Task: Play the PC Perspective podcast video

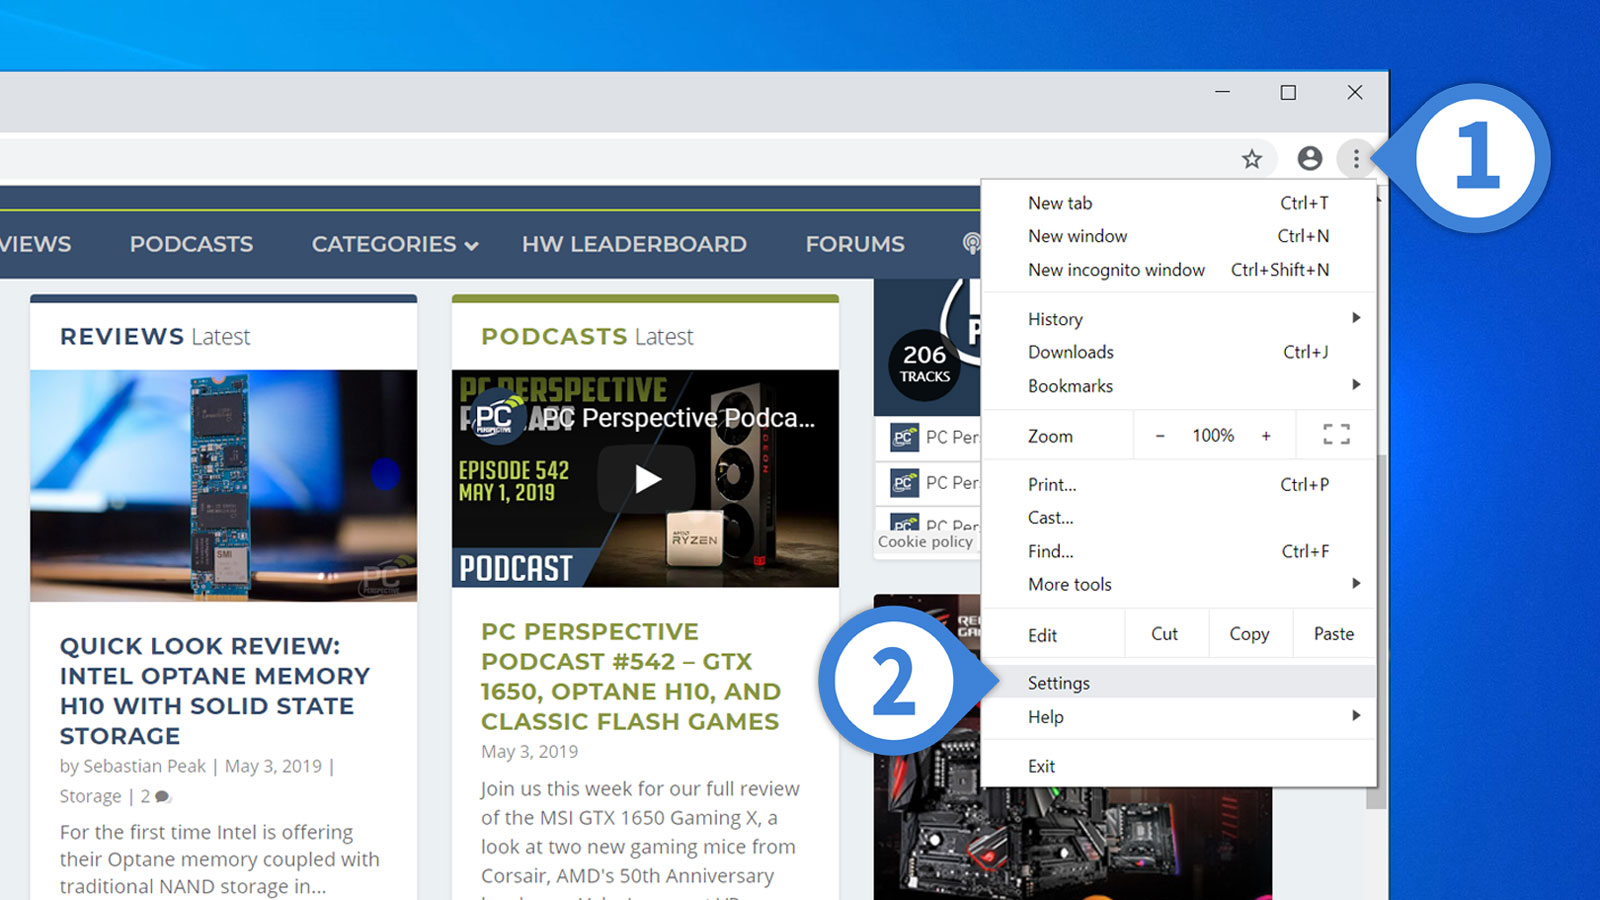Action: pyautogui.click(x=646, y=479)
